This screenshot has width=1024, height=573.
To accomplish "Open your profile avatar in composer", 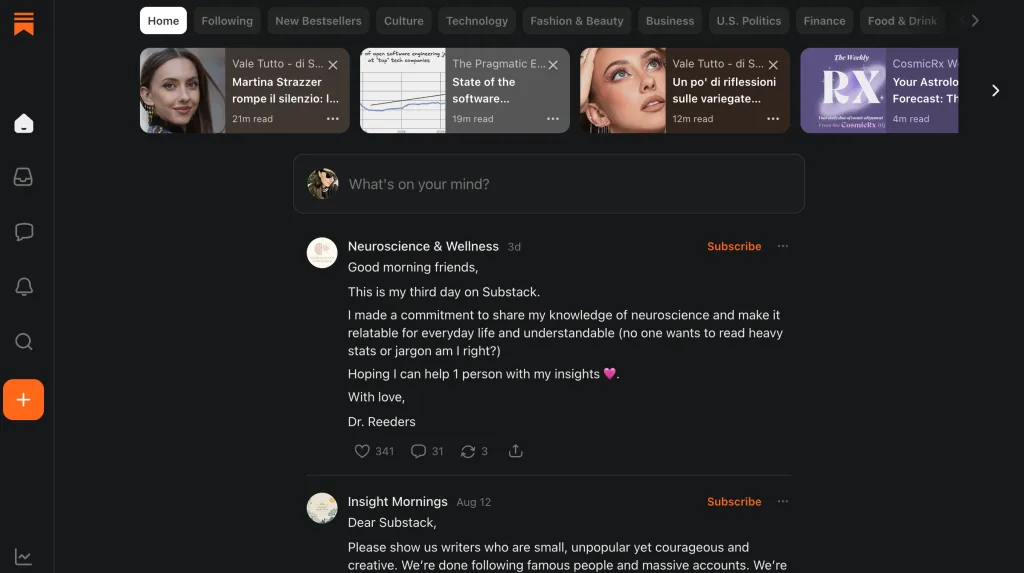I will 323,184.
